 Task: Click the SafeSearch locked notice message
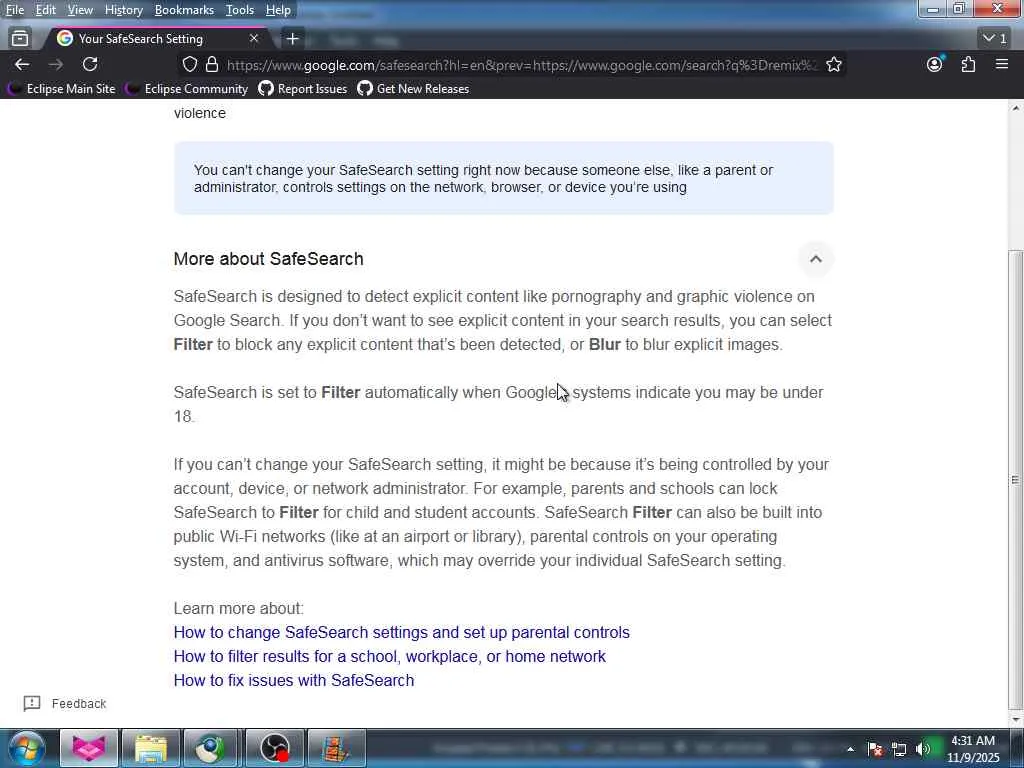pos(504,178)
